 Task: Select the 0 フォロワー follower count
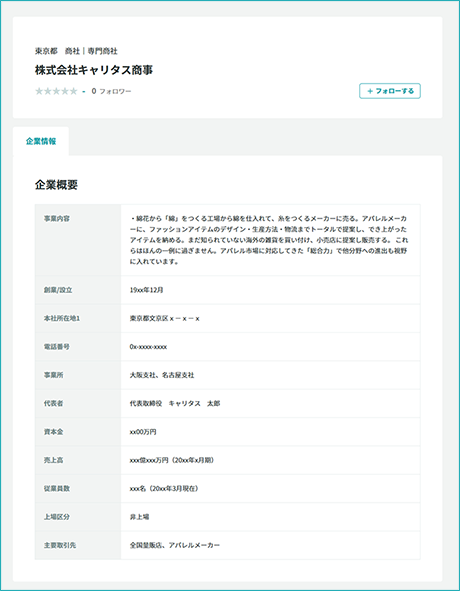point(111,91)
